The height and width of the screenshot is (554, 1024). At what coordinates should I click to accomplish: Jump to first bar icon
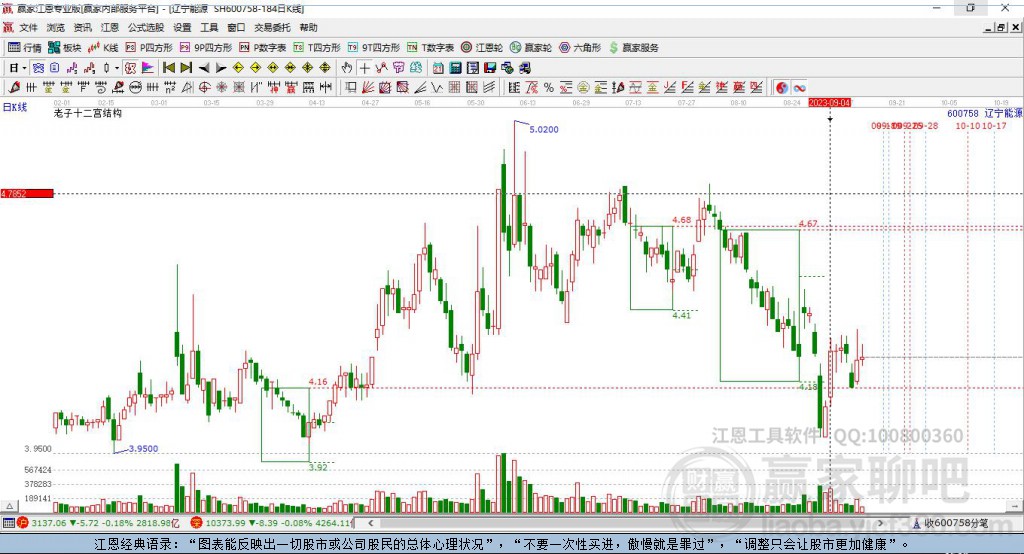coord(168,68)
